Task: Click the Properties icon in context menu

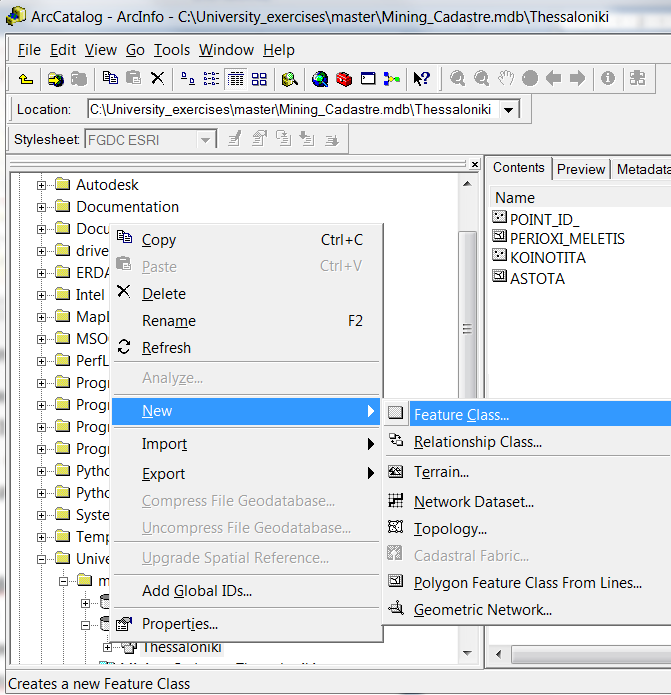Action: (124, 624)
